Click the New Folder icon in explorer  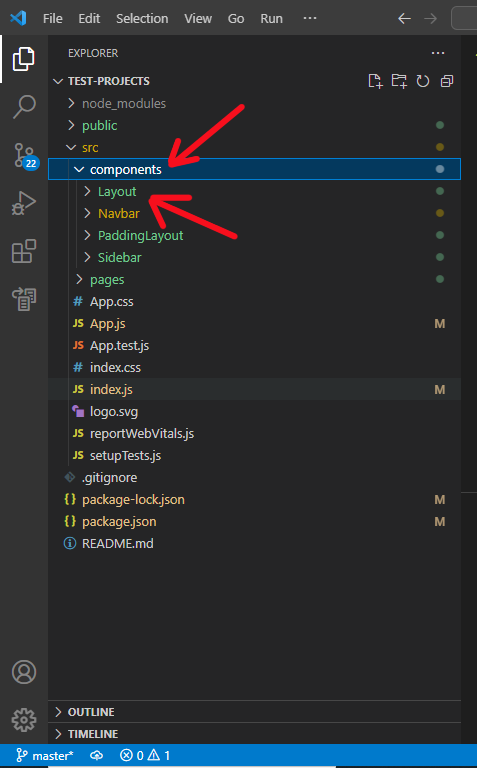(x=399, y=81)
